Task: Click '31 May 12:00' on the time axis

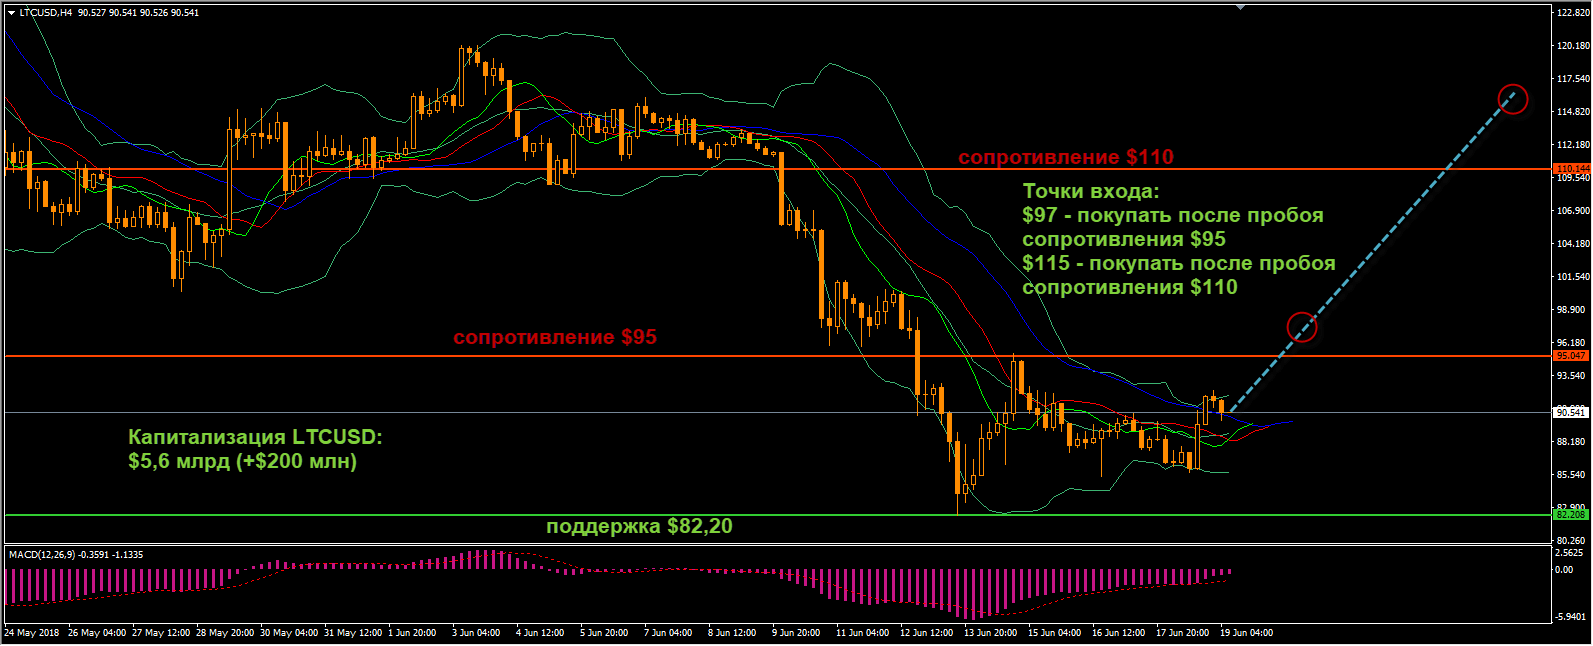Action: [353, 633]
